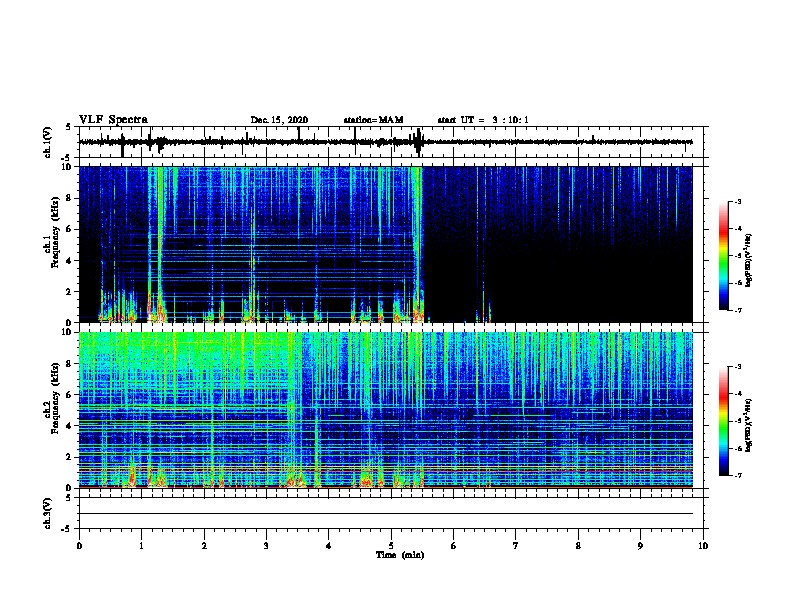Click the "ch.1(V)" waveform axis label
This screenshot has width=792, height=612.
pyautogui.click(x=48, y=142)
